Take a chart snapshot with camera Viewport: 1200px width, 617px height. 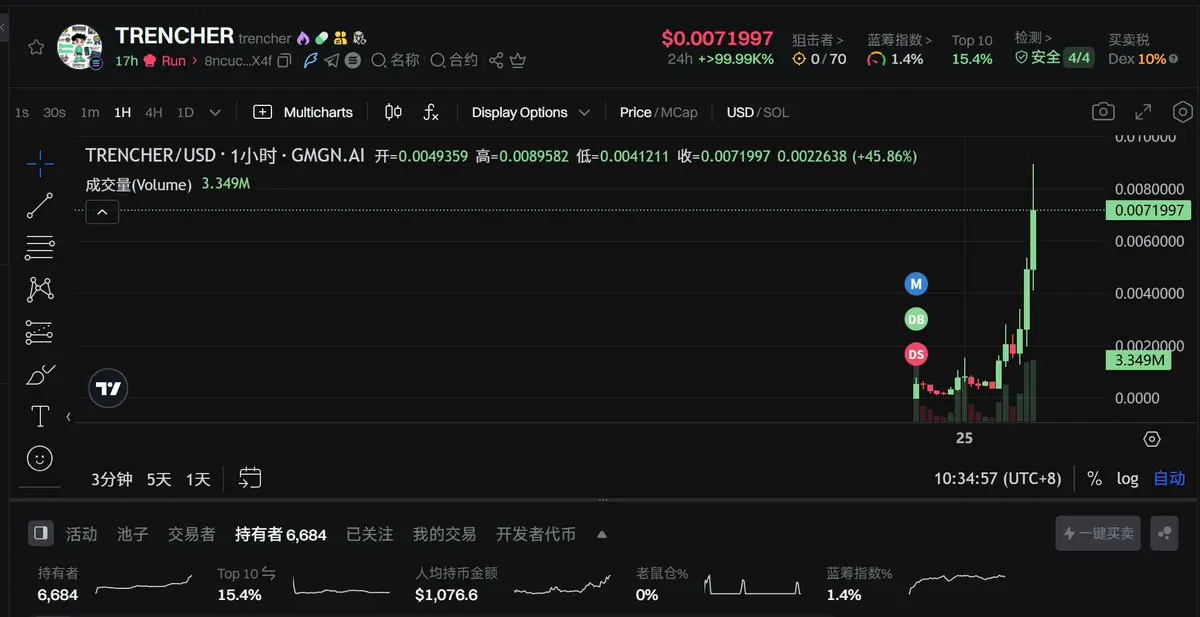[x=1103, y=112]
